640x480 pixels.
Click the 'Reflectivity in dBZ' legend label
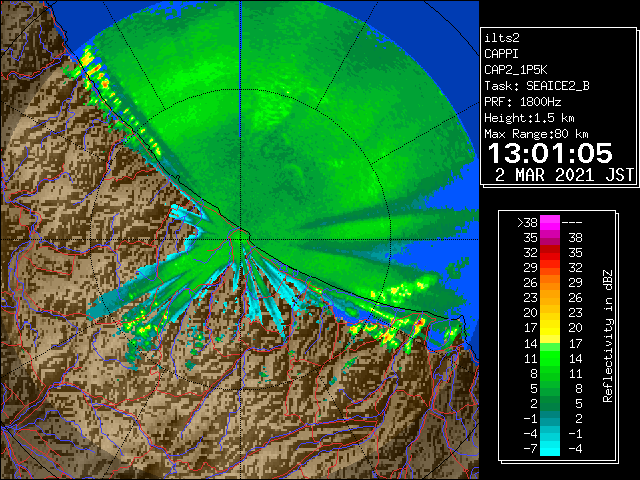tap(608, 336)
